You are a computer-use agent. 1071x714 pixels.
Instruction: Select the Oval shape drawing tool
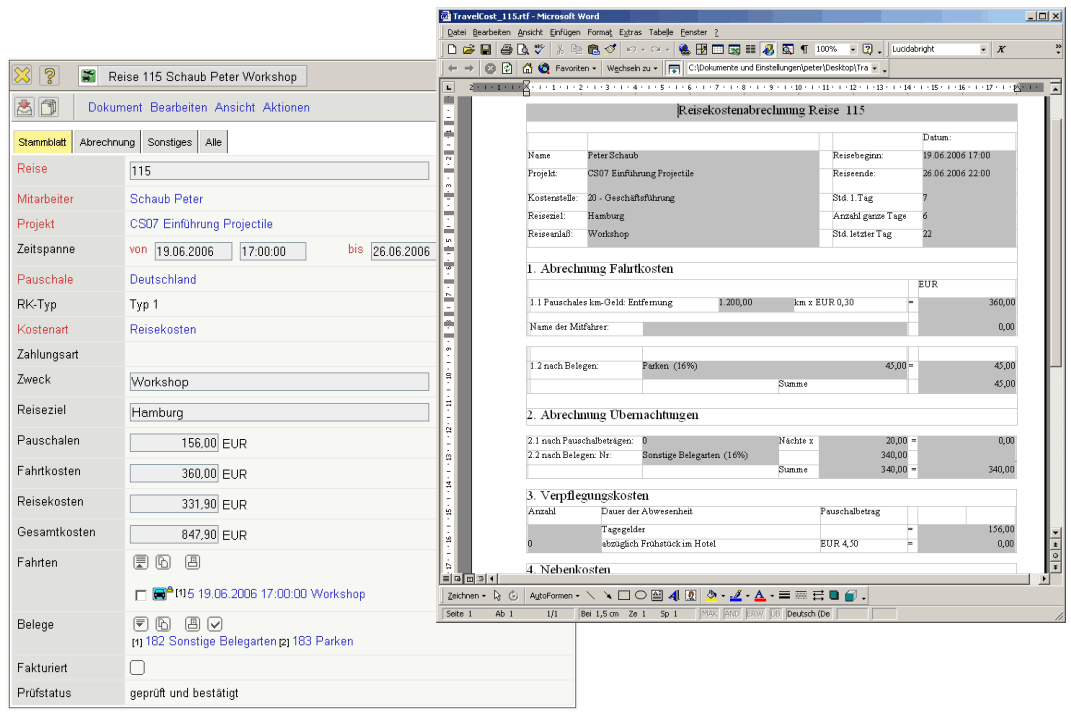(x=640, y=595)
